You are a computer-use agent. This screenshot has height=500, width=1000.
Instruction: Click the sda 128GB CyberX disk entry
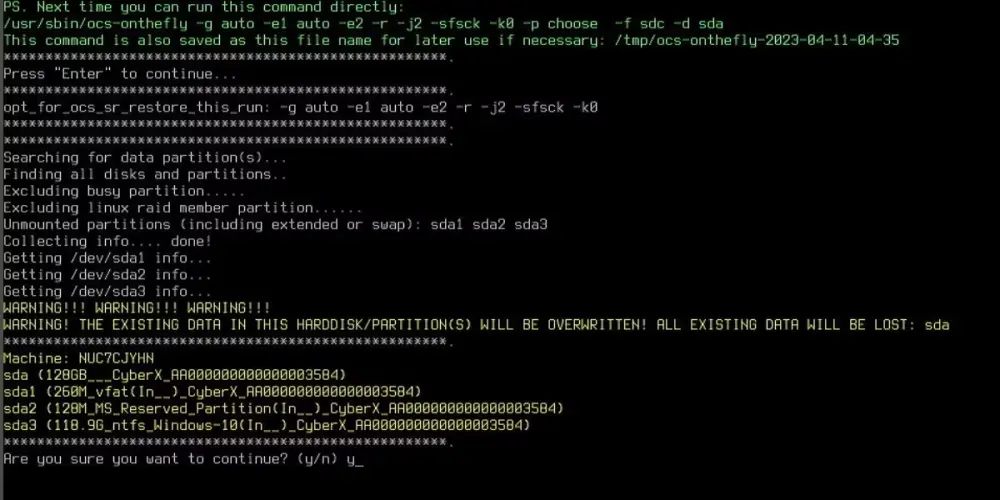175,375
